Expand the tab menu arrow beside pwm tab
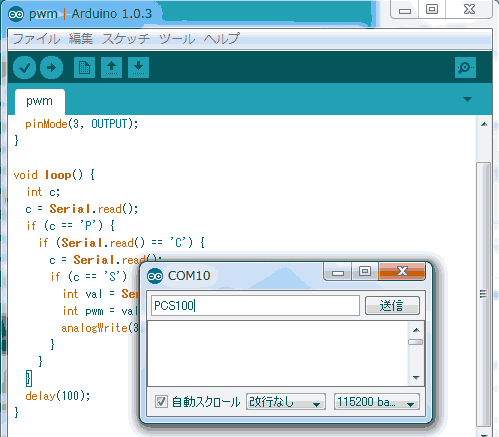The image size is (499, 437). tap(468, 99)
